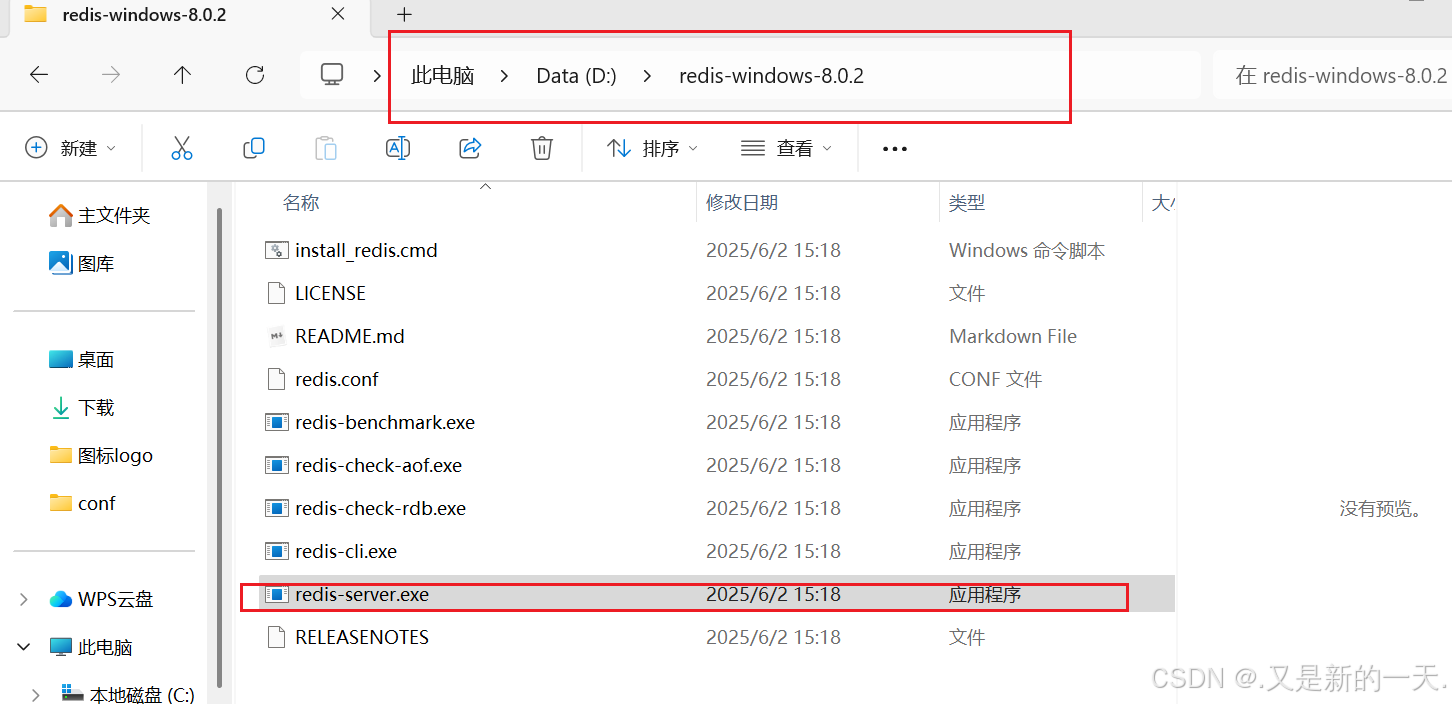Click the redis-cli.exe application icon

[276, 551]
